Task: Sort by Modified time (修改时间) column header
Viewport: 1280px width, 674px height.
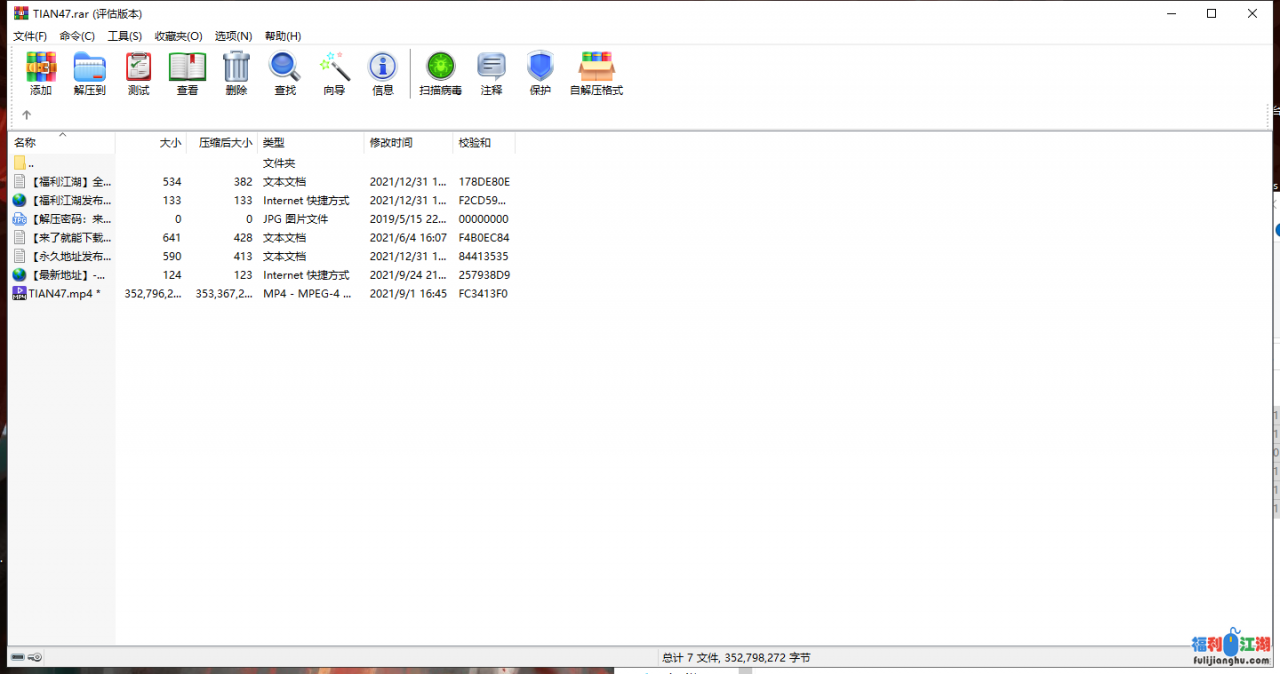Action: coord(391,143)
